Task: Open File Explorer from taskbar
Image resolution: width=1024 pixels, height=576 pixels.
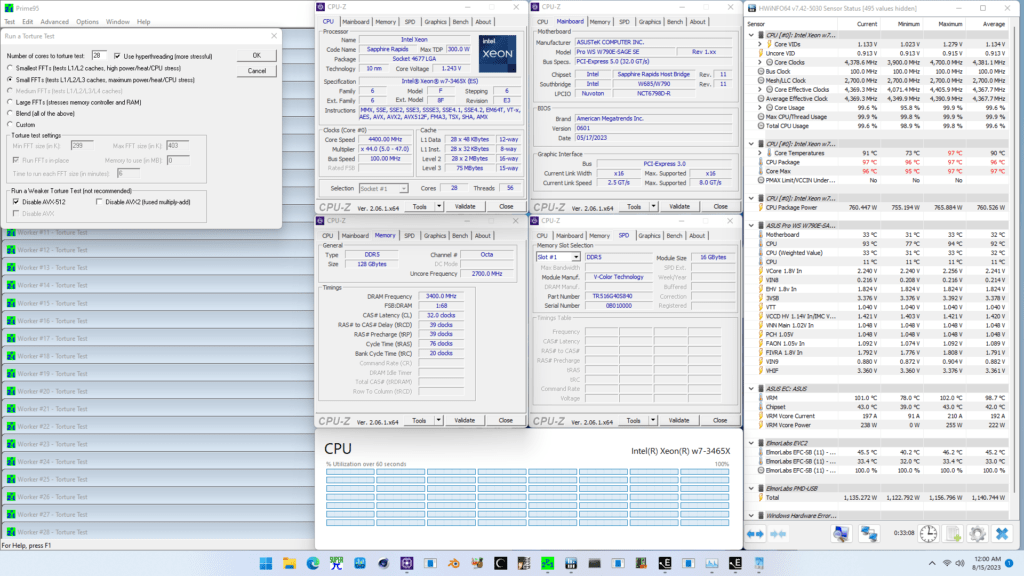Action: click(x=289, y=564)
